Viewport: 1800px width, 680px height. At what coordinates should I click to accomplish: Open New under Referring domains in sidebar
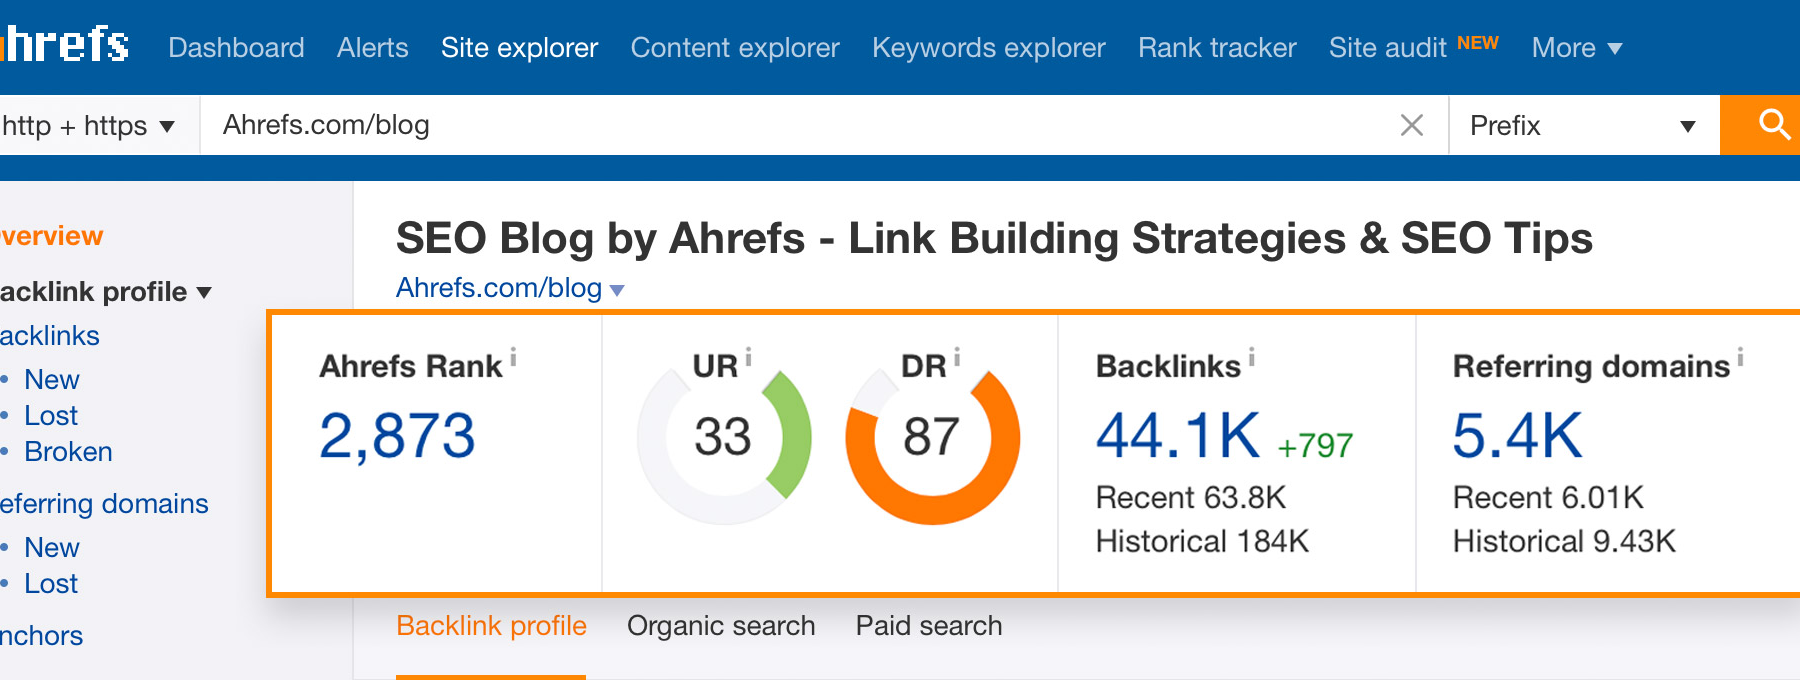point(52,548)
